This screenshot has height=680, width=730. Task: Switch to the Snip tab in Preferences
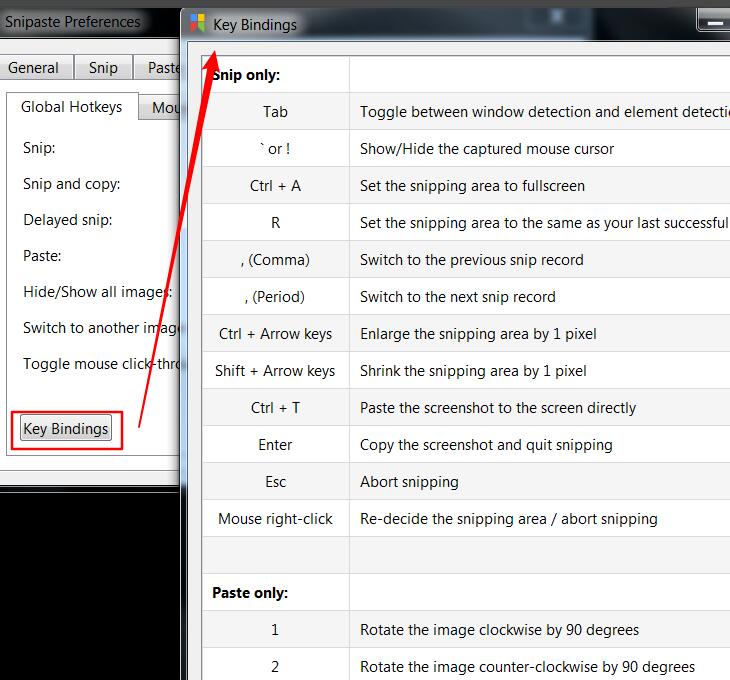(103, 67)
